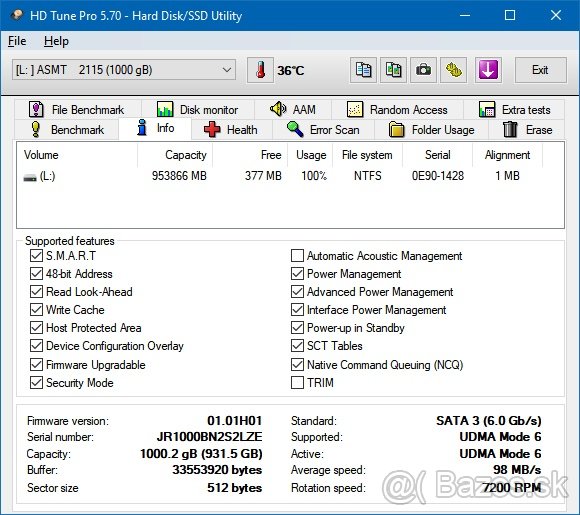Toggle the Power-up in Standby checkbox

[297, 328]
